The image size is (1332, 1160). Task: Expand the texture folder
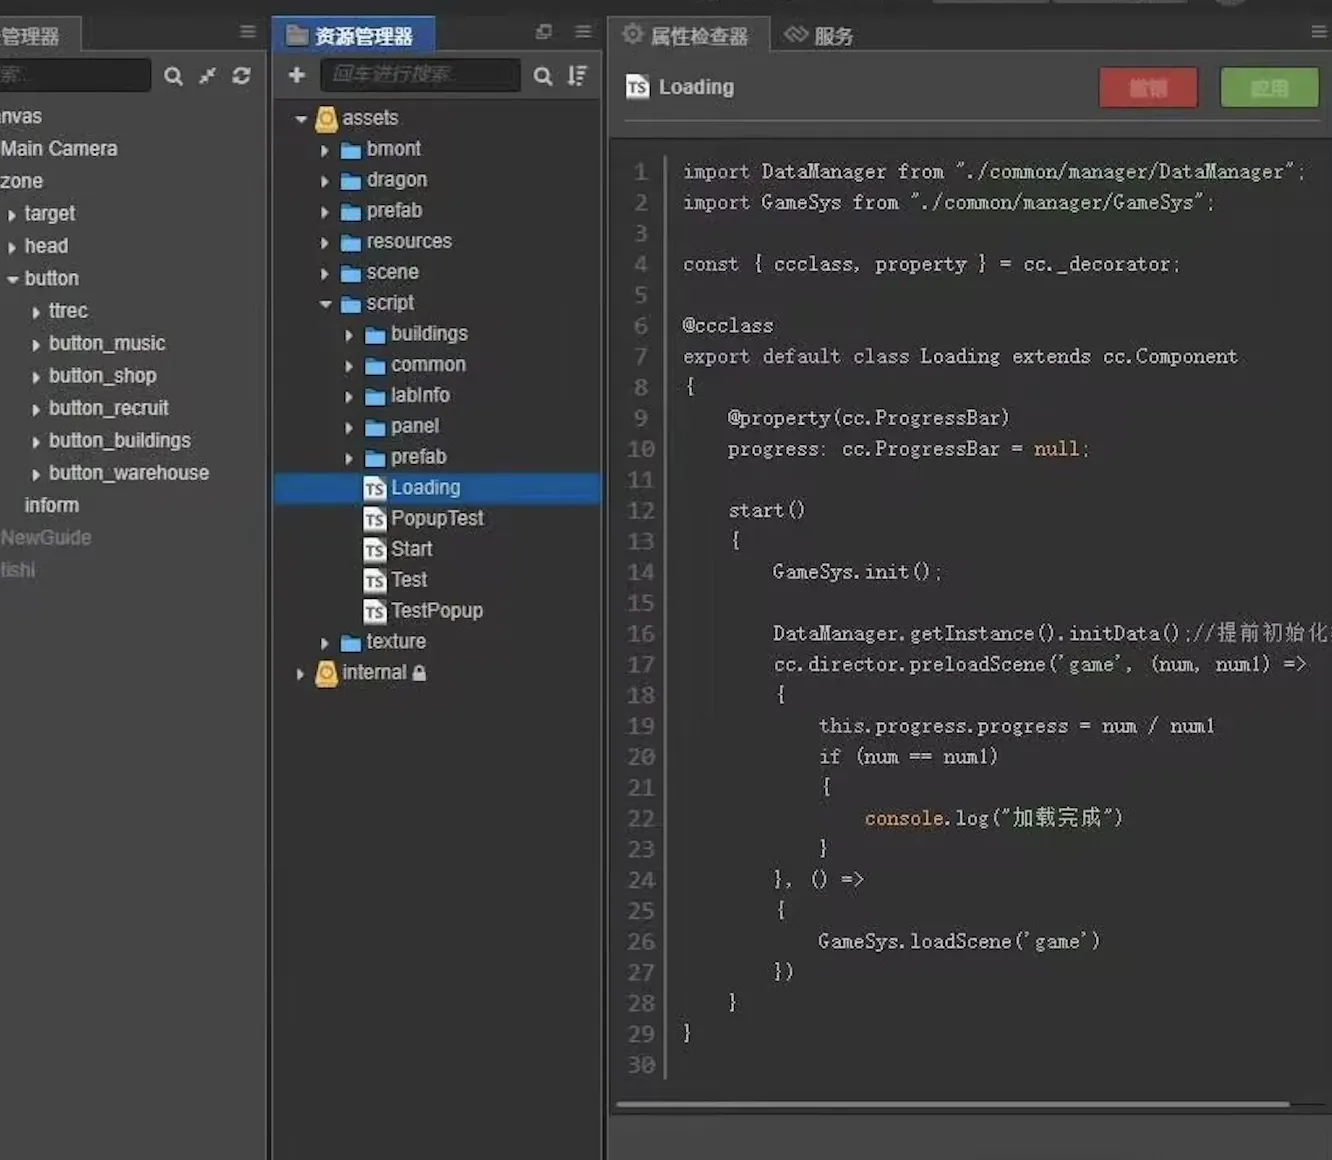pos(325,642)
